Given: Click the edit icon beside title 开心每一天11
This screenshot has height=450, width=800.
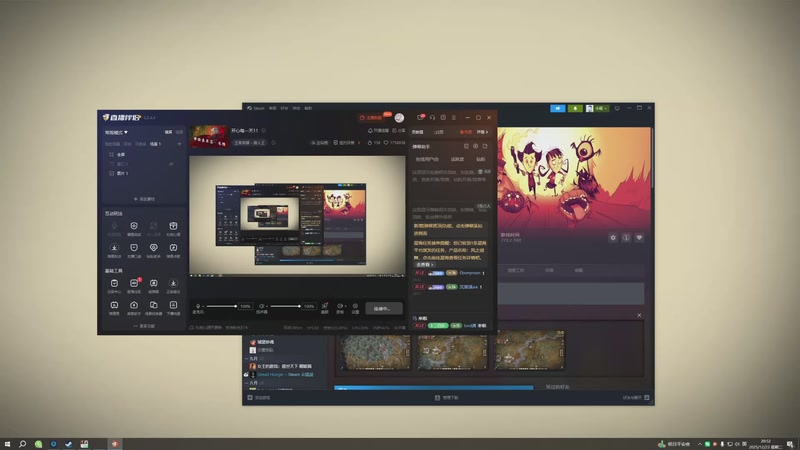Looking at the screenshot, I should click(x=264, y=131).
